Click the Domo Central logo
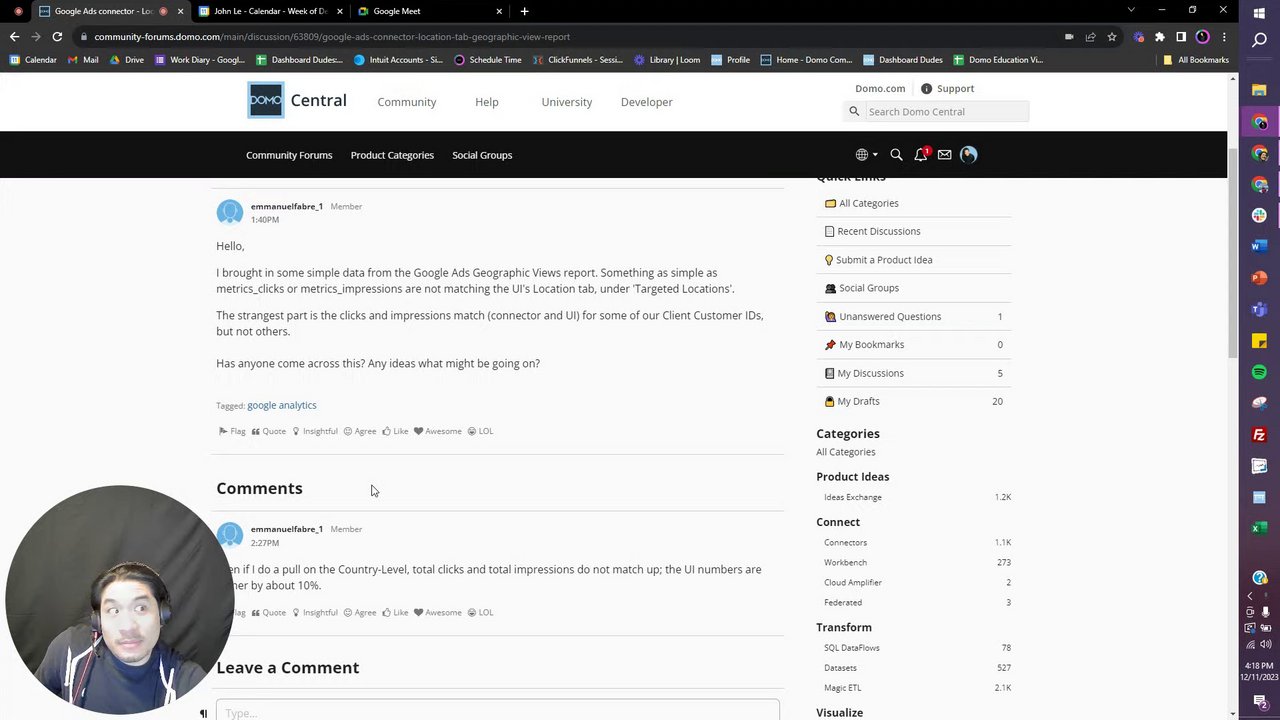 click(297, 101)
